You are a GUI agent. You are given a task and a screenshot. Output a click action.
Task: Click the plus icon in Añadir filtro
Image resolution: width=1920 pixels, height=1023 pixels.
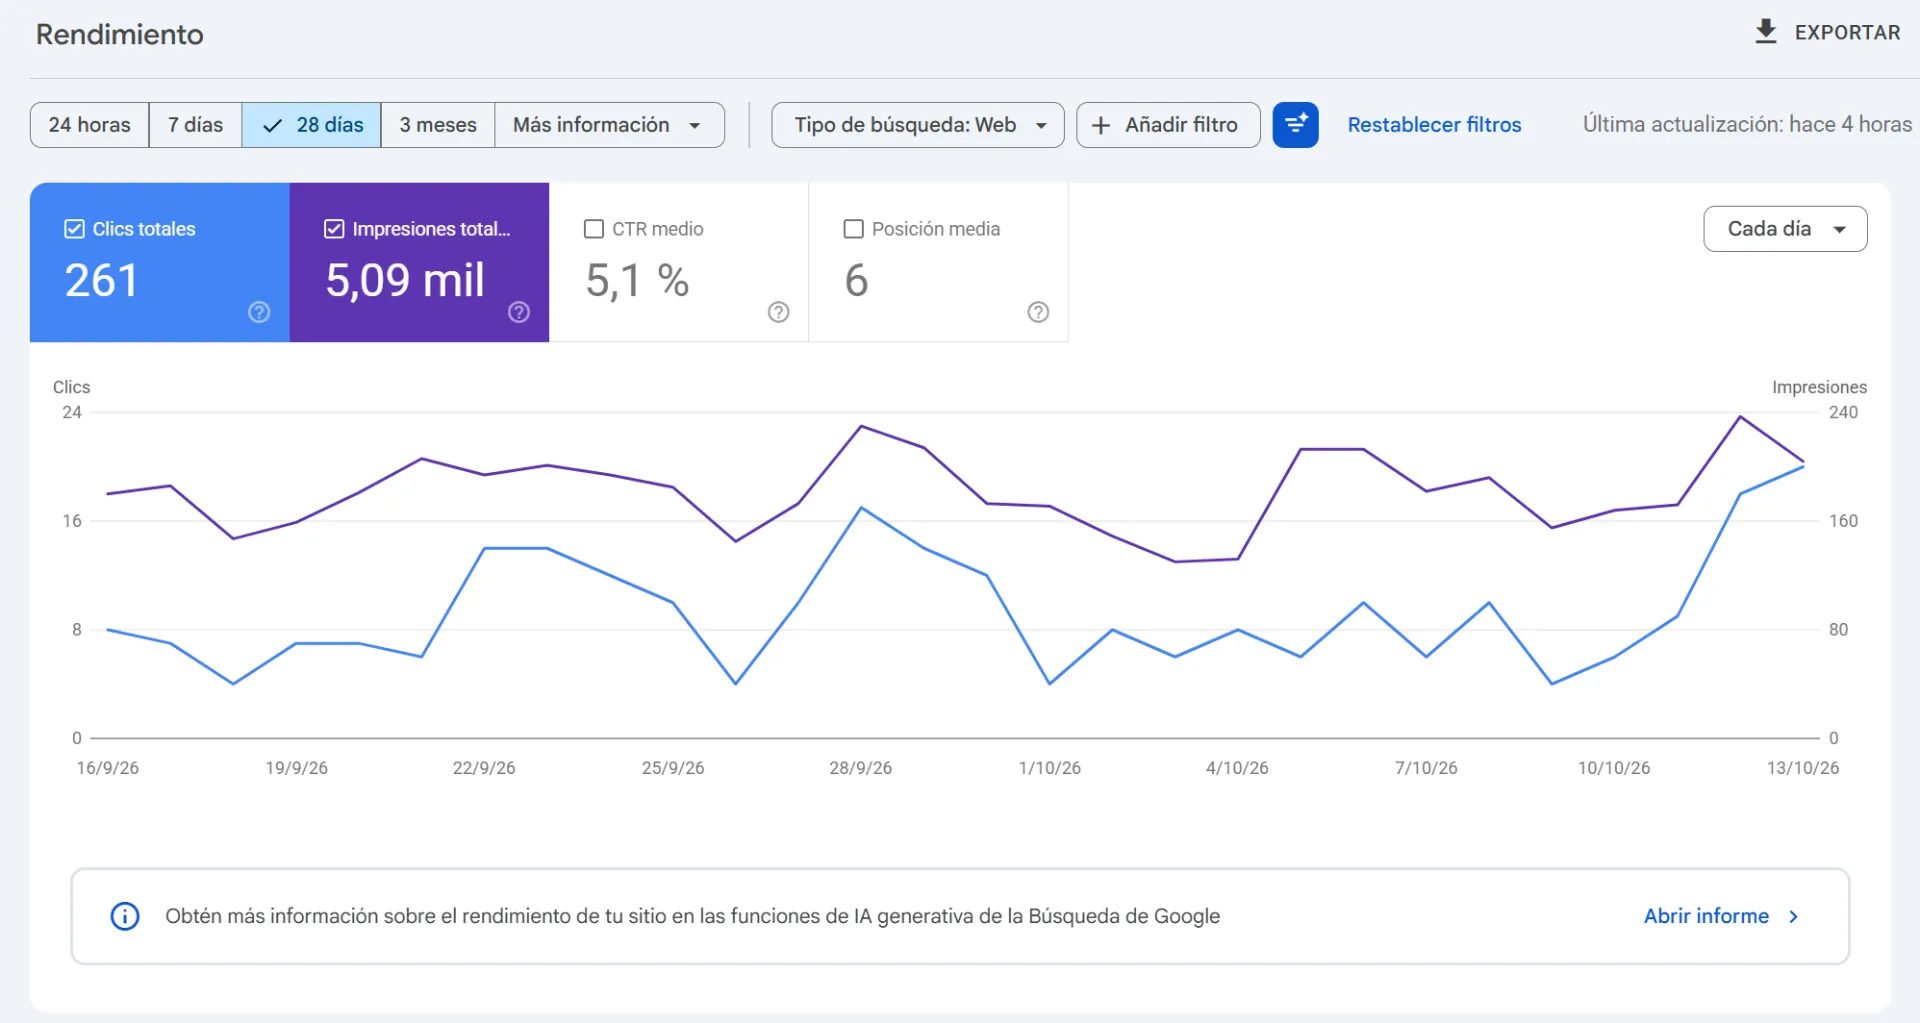[1101, 125]
